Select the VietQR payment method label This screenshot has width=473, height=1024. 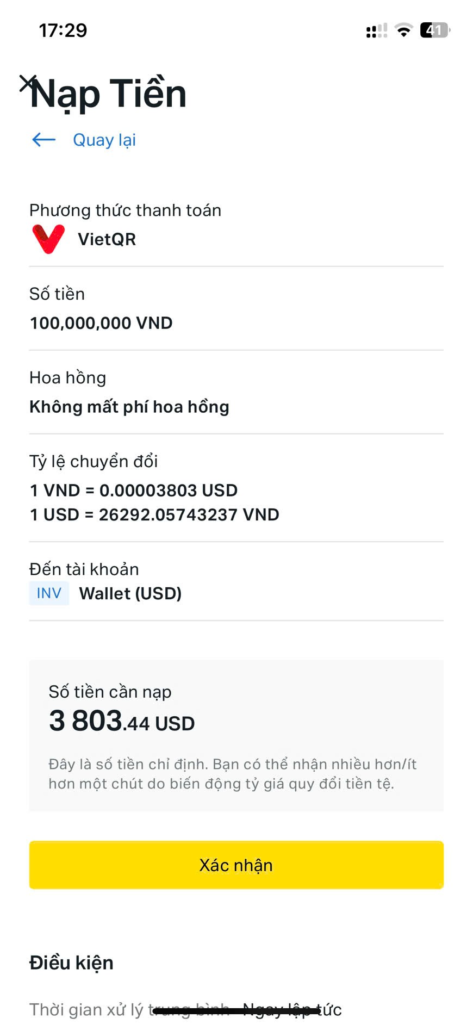tap(106, 239)
